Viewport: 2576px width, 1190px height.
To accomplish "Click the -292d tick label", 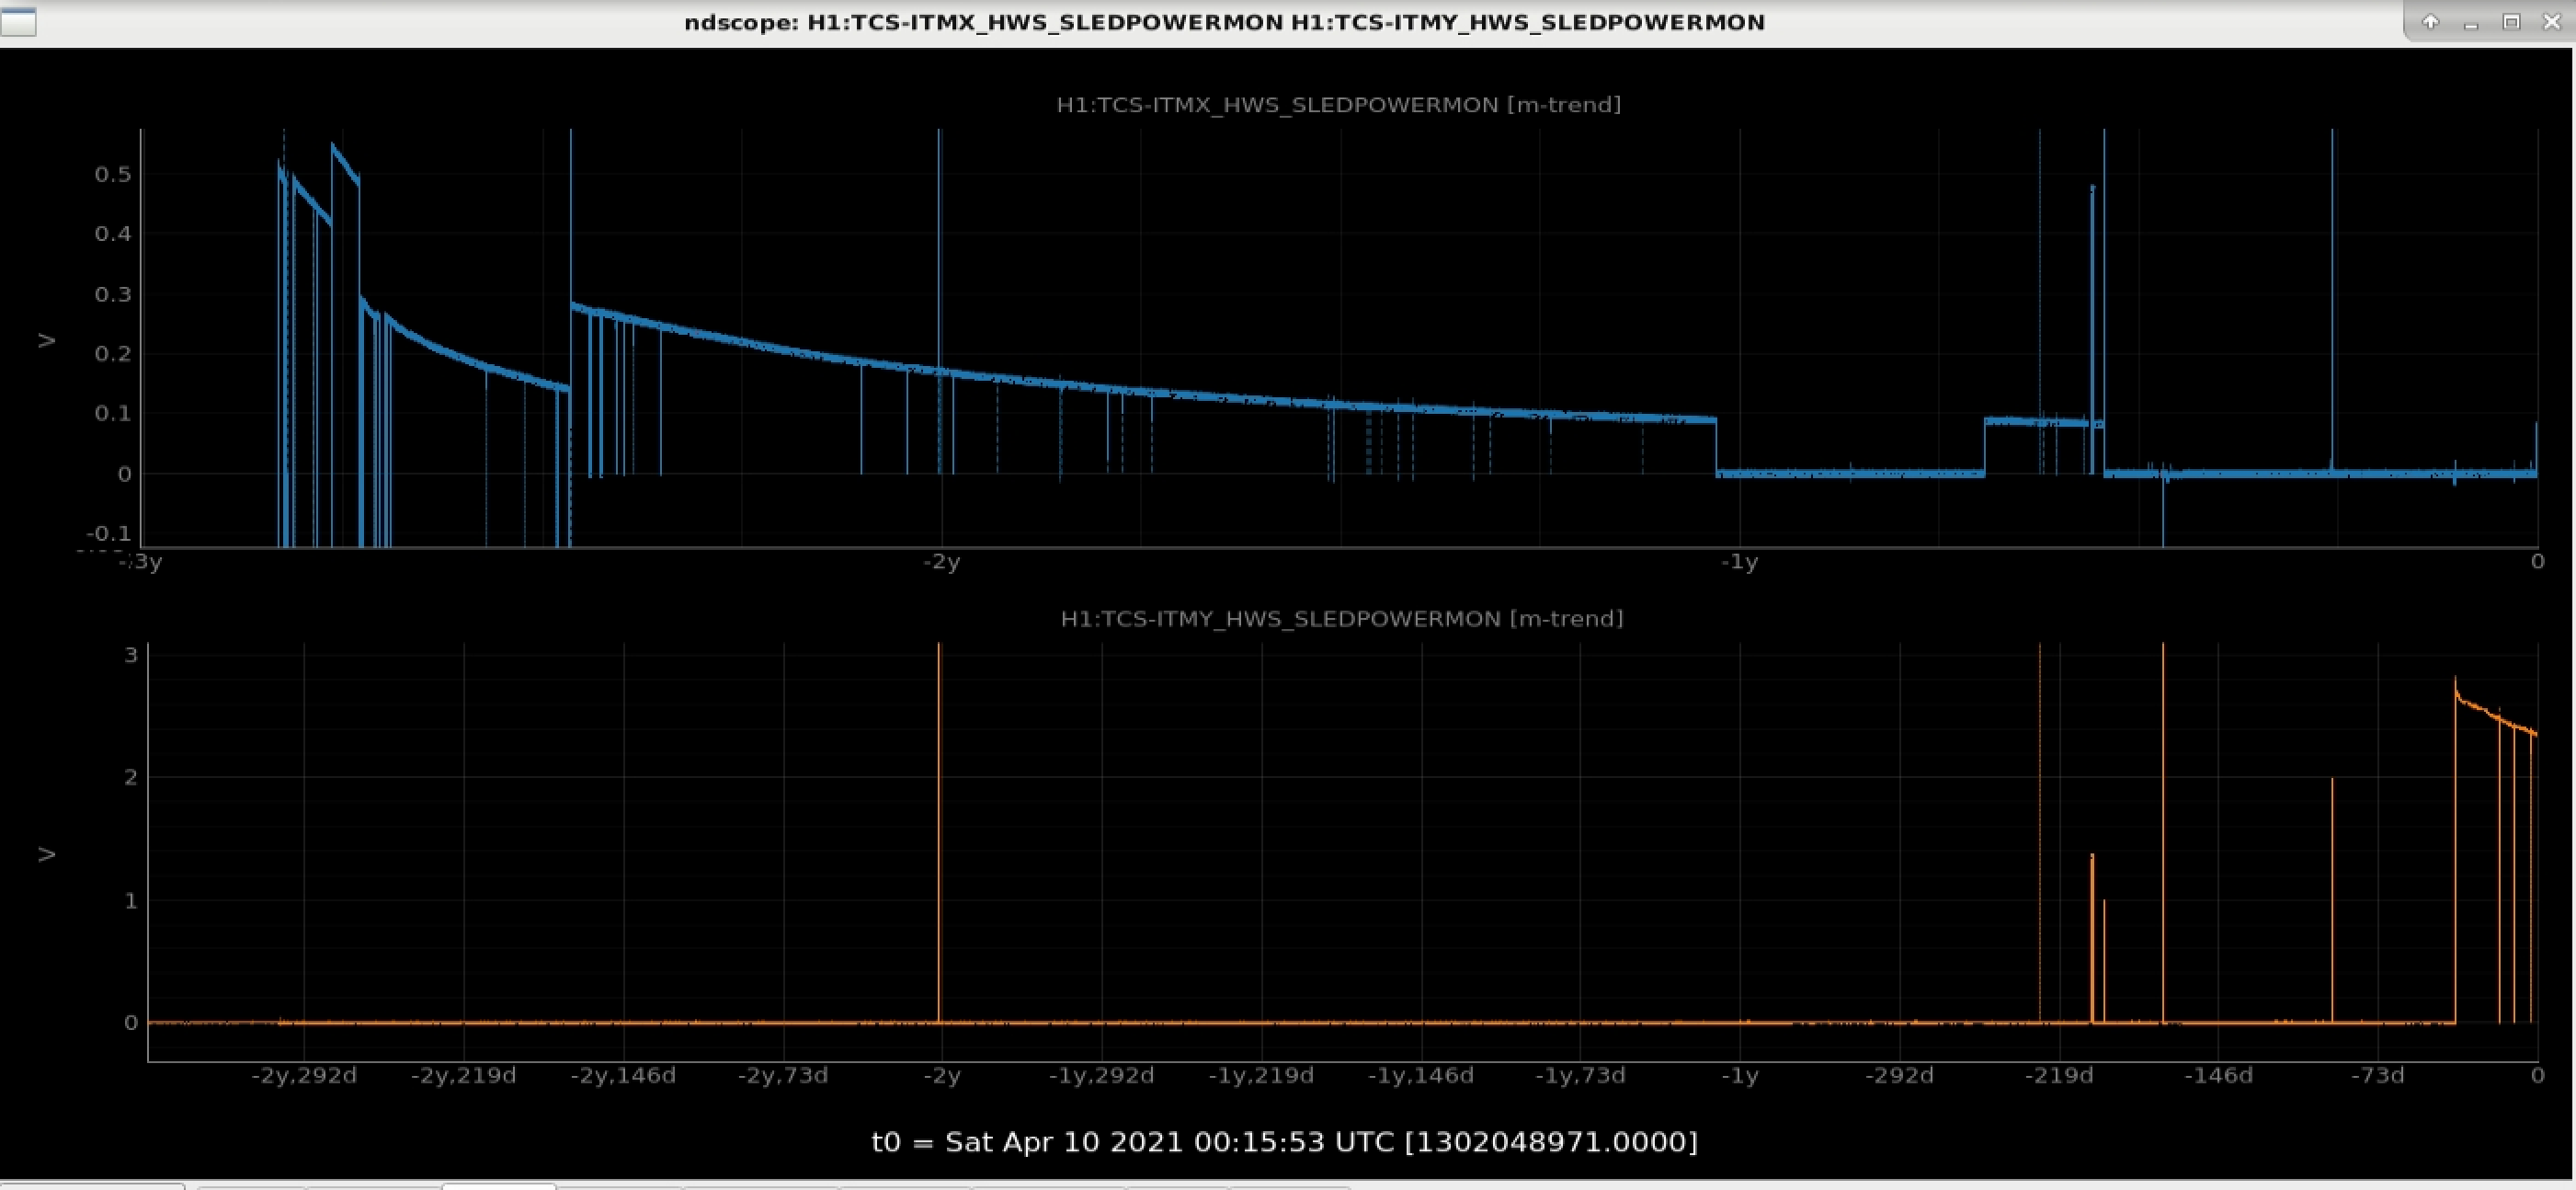I will coord(1900,1076).
